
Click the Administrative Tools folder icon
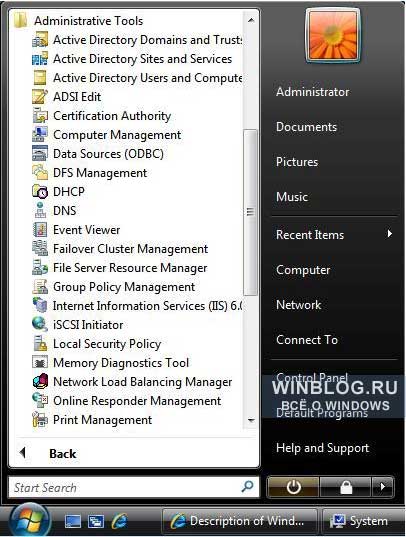[x=21, y=21]
